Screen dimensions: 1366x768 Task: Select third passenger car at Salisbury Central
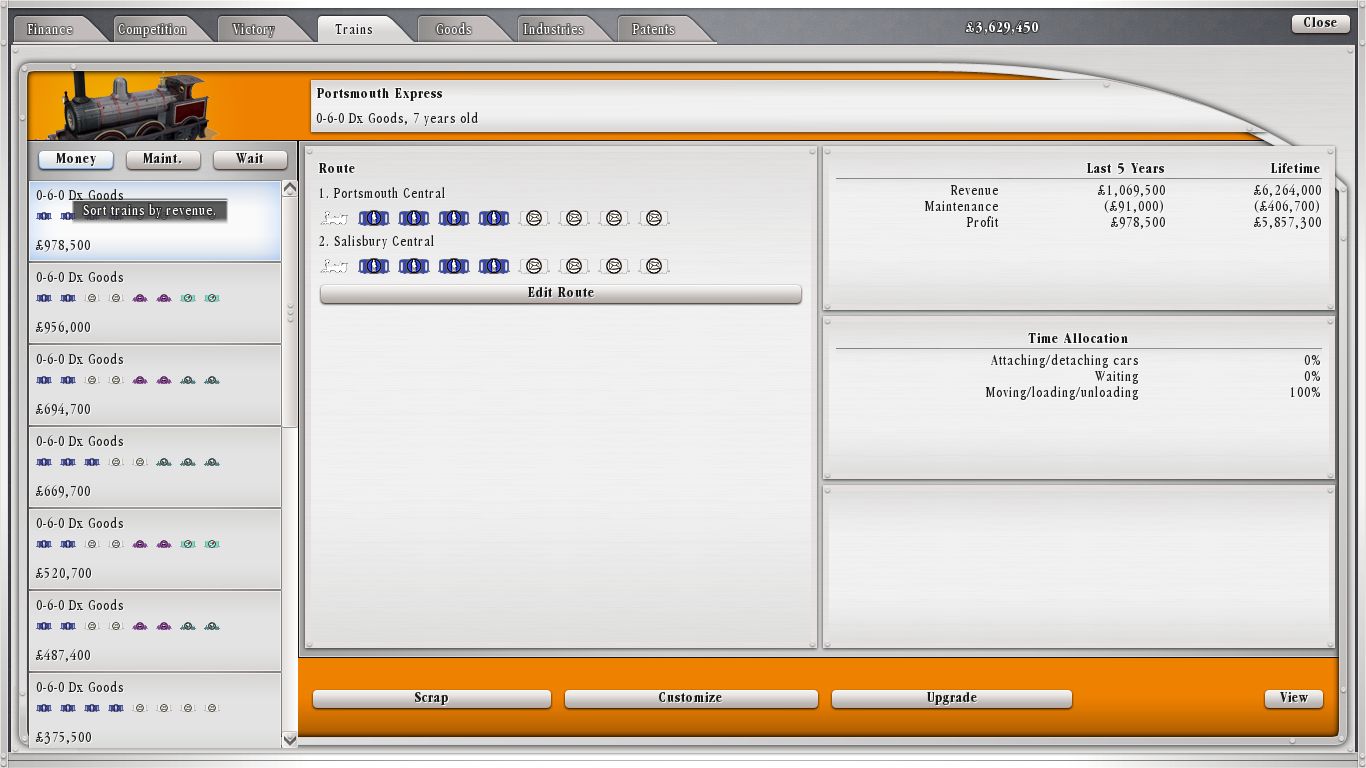coord(454,266)
